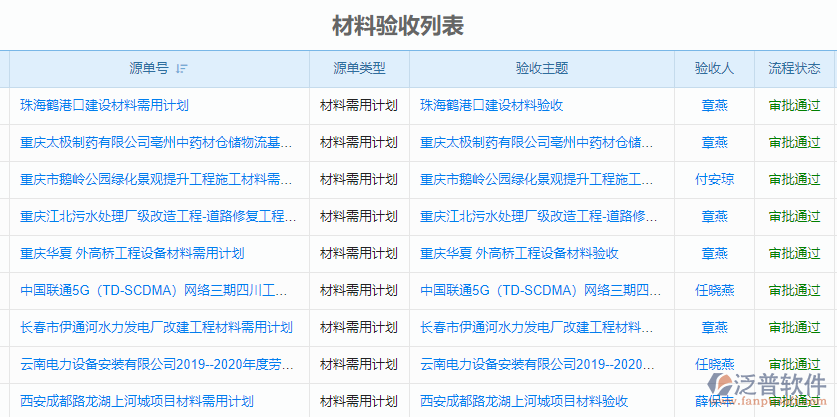Click the 材料验收列表 page title

pos(398,26)
